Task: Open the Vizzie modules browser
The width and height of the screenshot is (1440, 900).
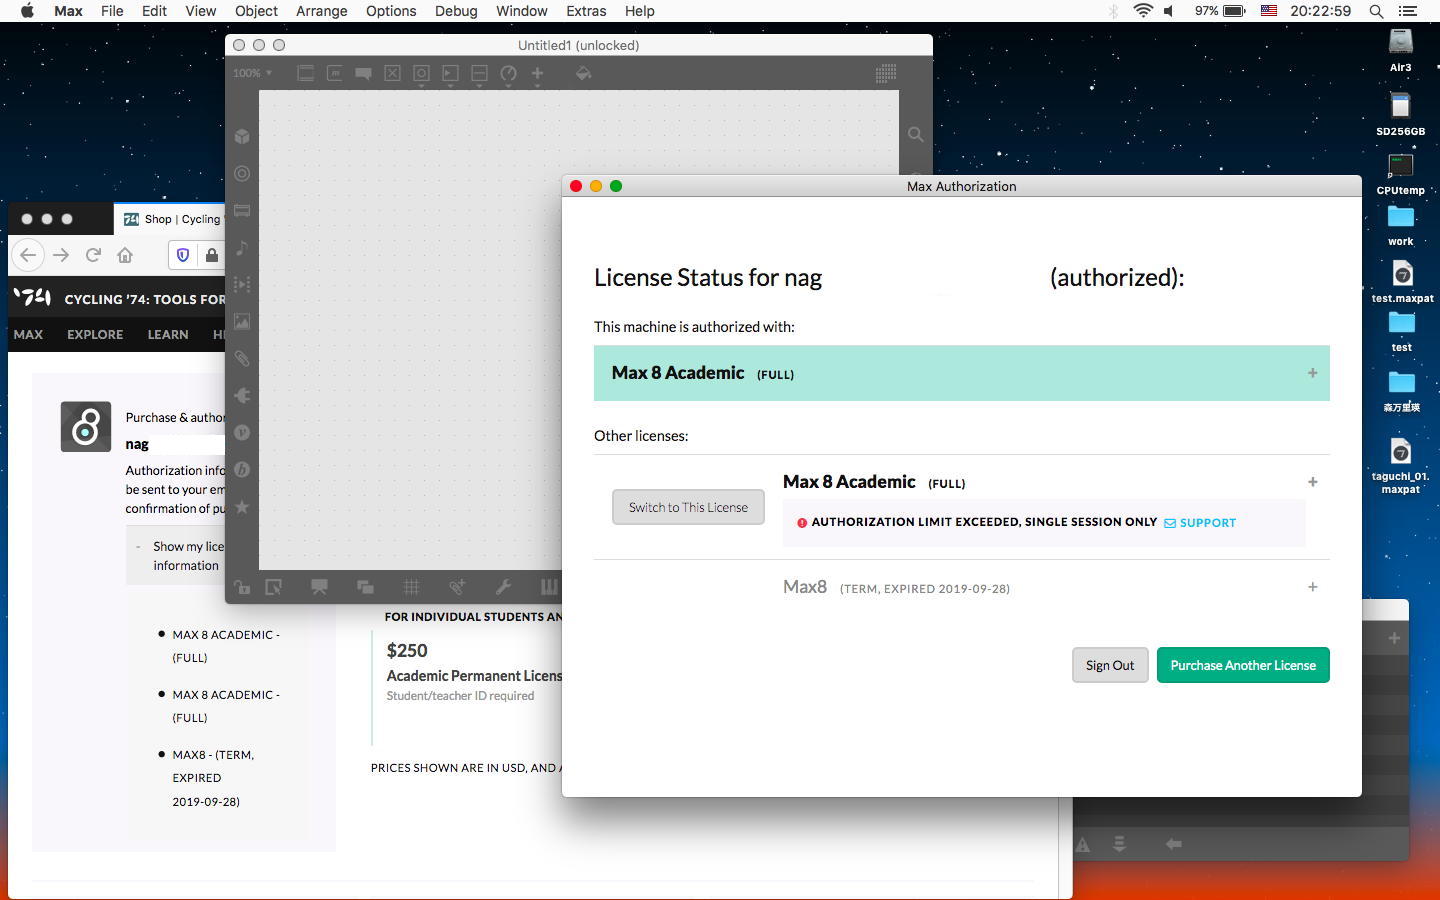Action: tap(242, 432)
